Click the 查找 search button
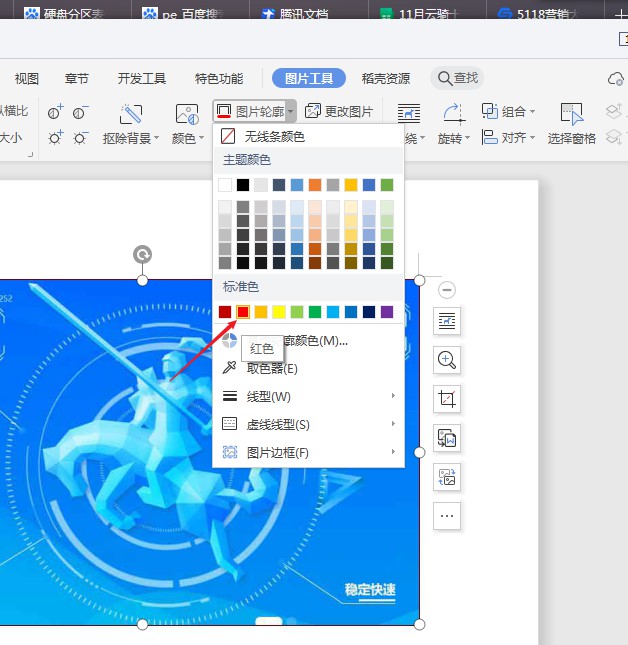This screenshot has width=628, height=645. 456,78
